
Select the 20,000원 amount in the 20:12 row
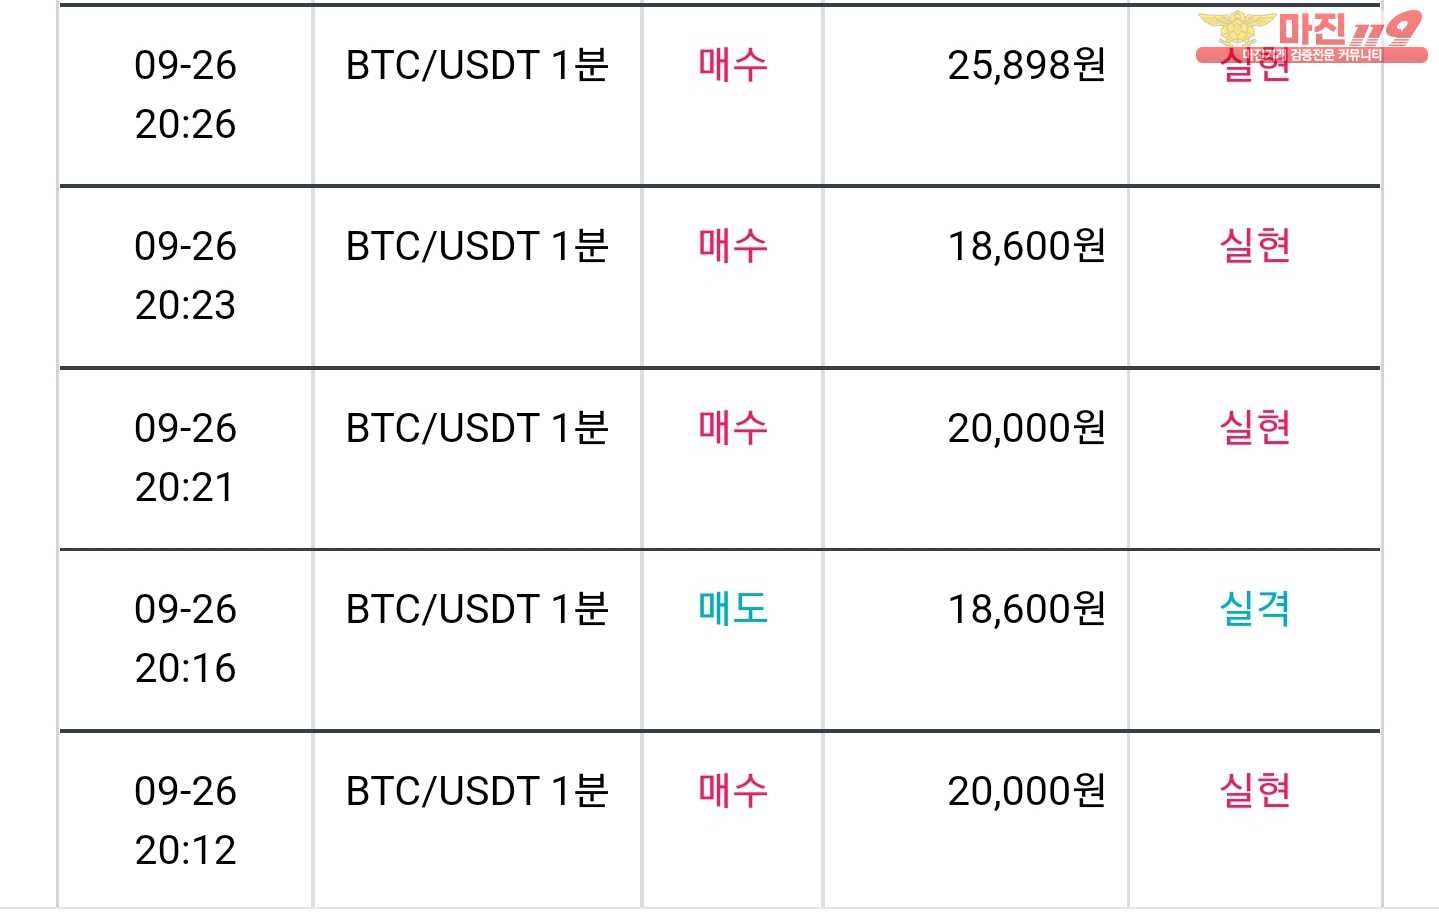click(1026, 791)
